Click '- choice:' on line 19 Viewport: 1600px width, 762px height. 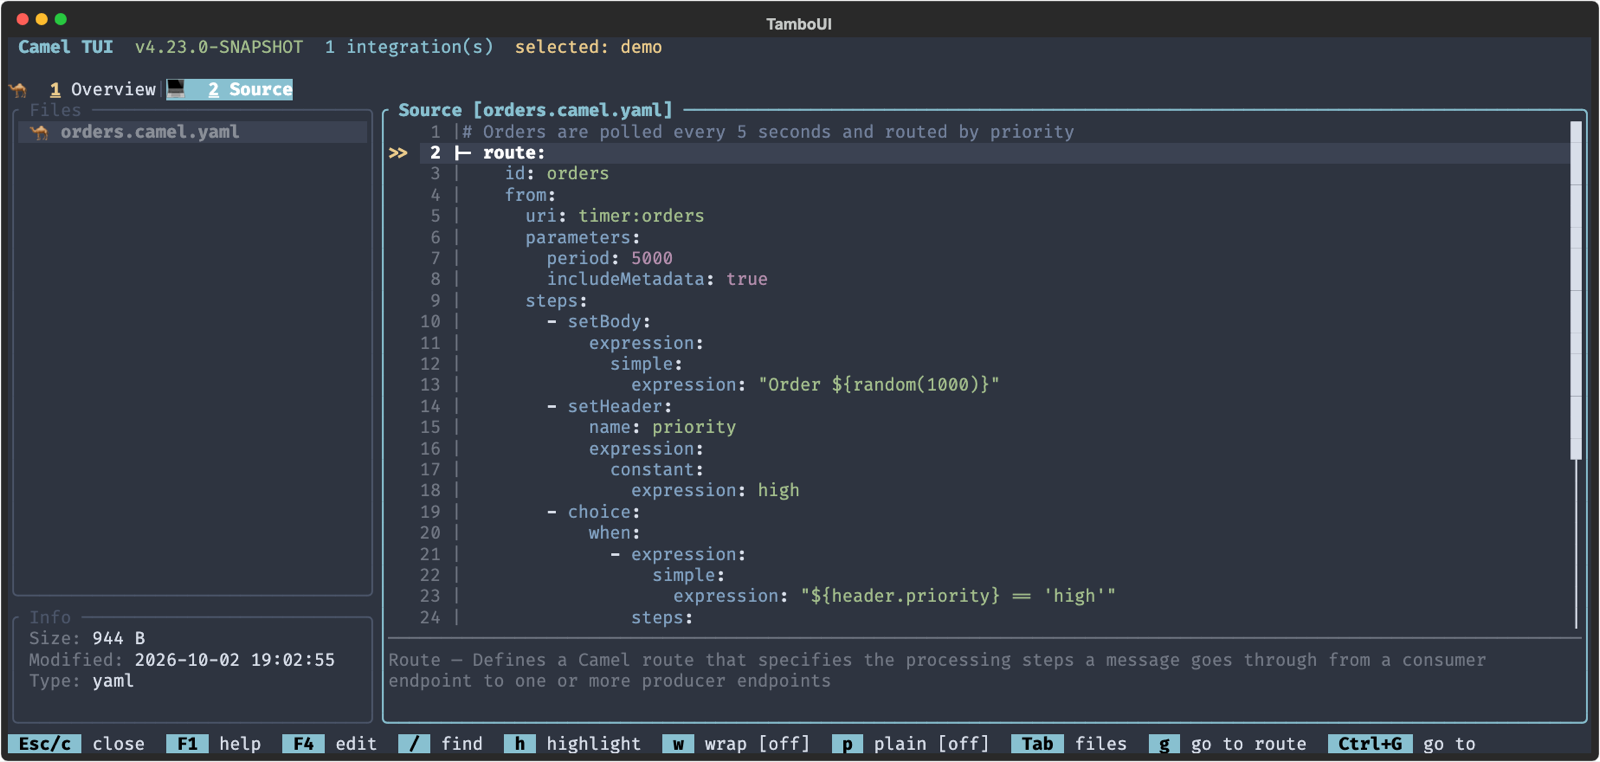[594, 512]
